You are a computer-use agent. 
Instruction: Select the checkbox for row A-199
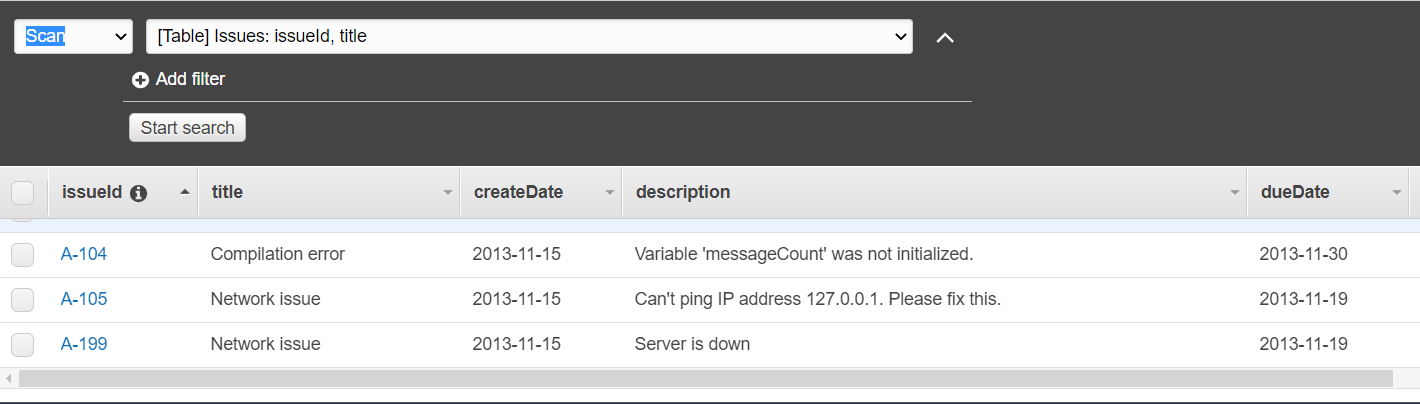coord(22,344)
